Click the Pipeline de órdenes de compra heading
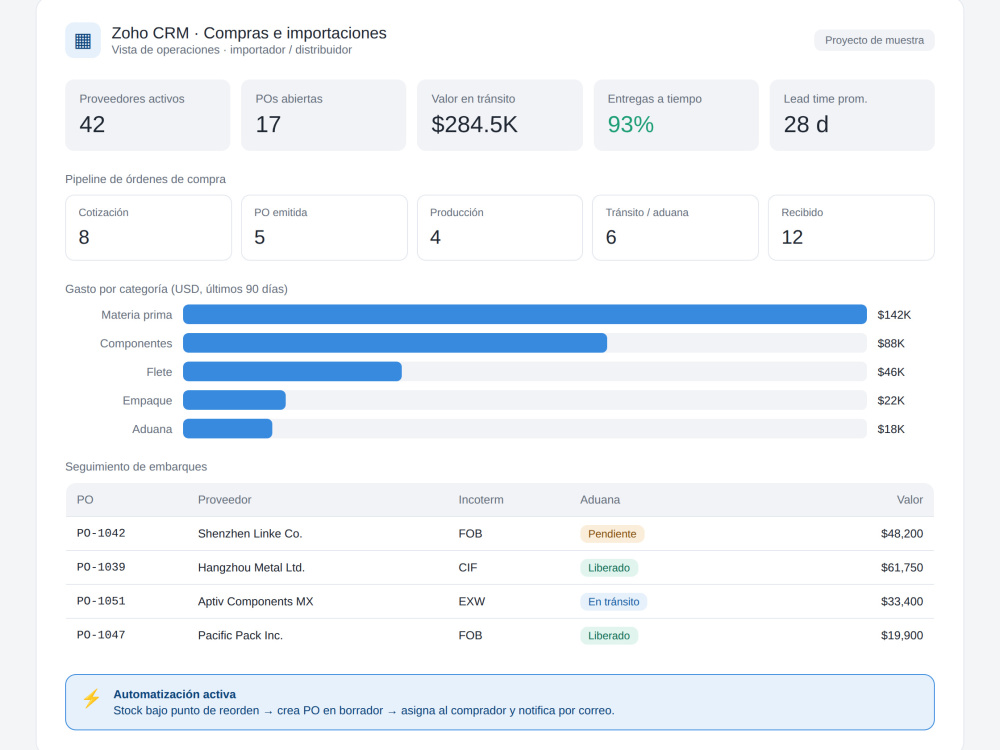 tap(145, 179)
